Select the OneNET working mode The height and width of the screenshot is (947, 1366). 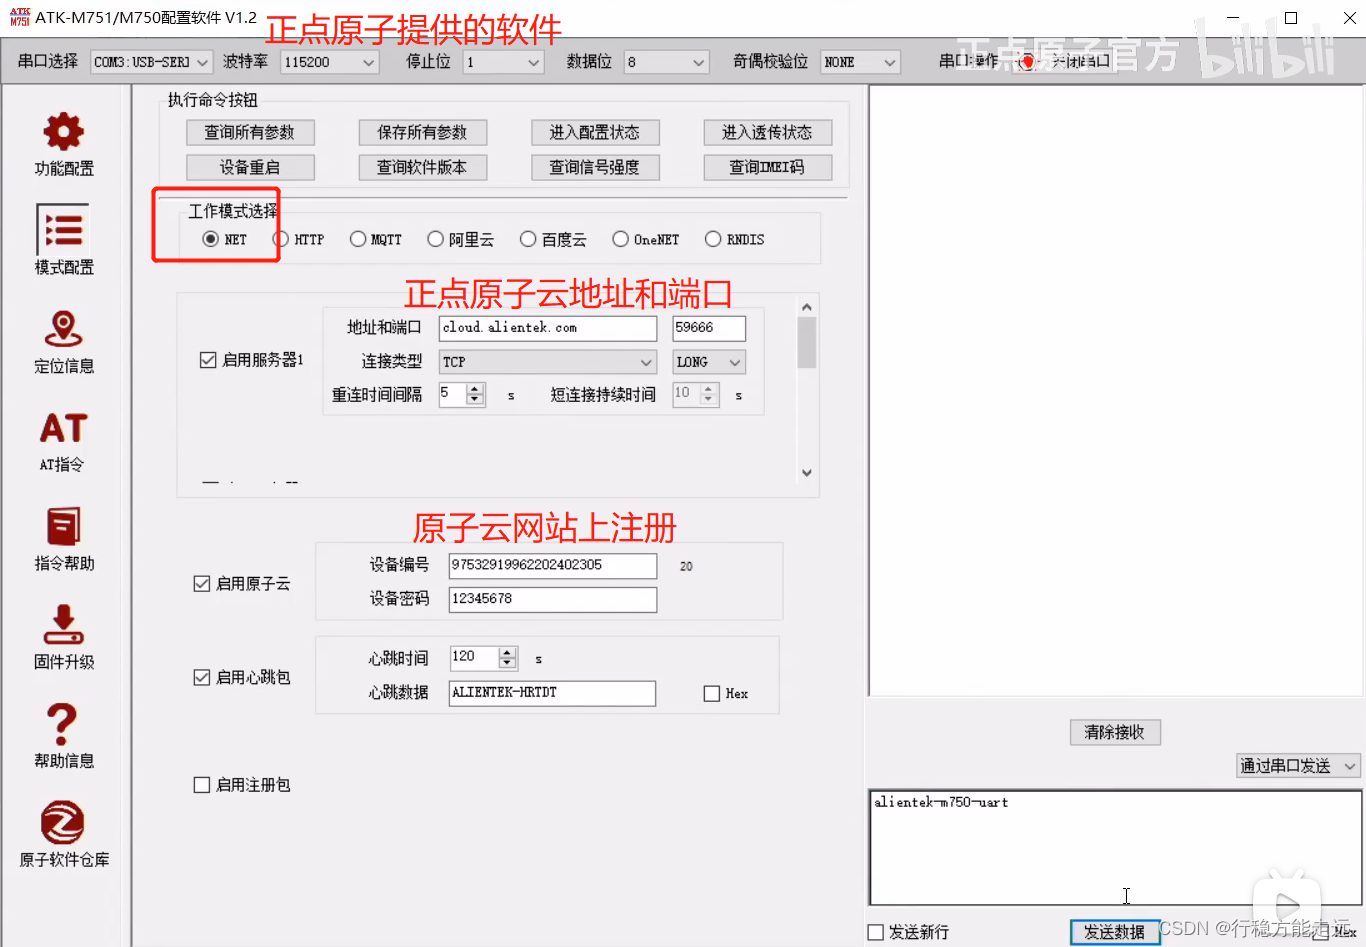(x=620, y=239)
